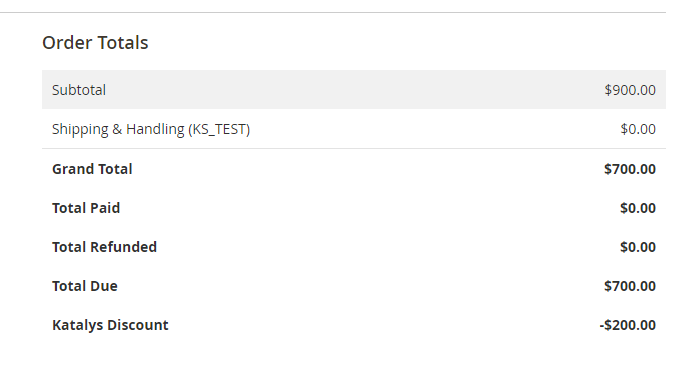Click the $900.00 subtotal amount
The height and width of the screenshot is (382, 689).
(630, 90)
